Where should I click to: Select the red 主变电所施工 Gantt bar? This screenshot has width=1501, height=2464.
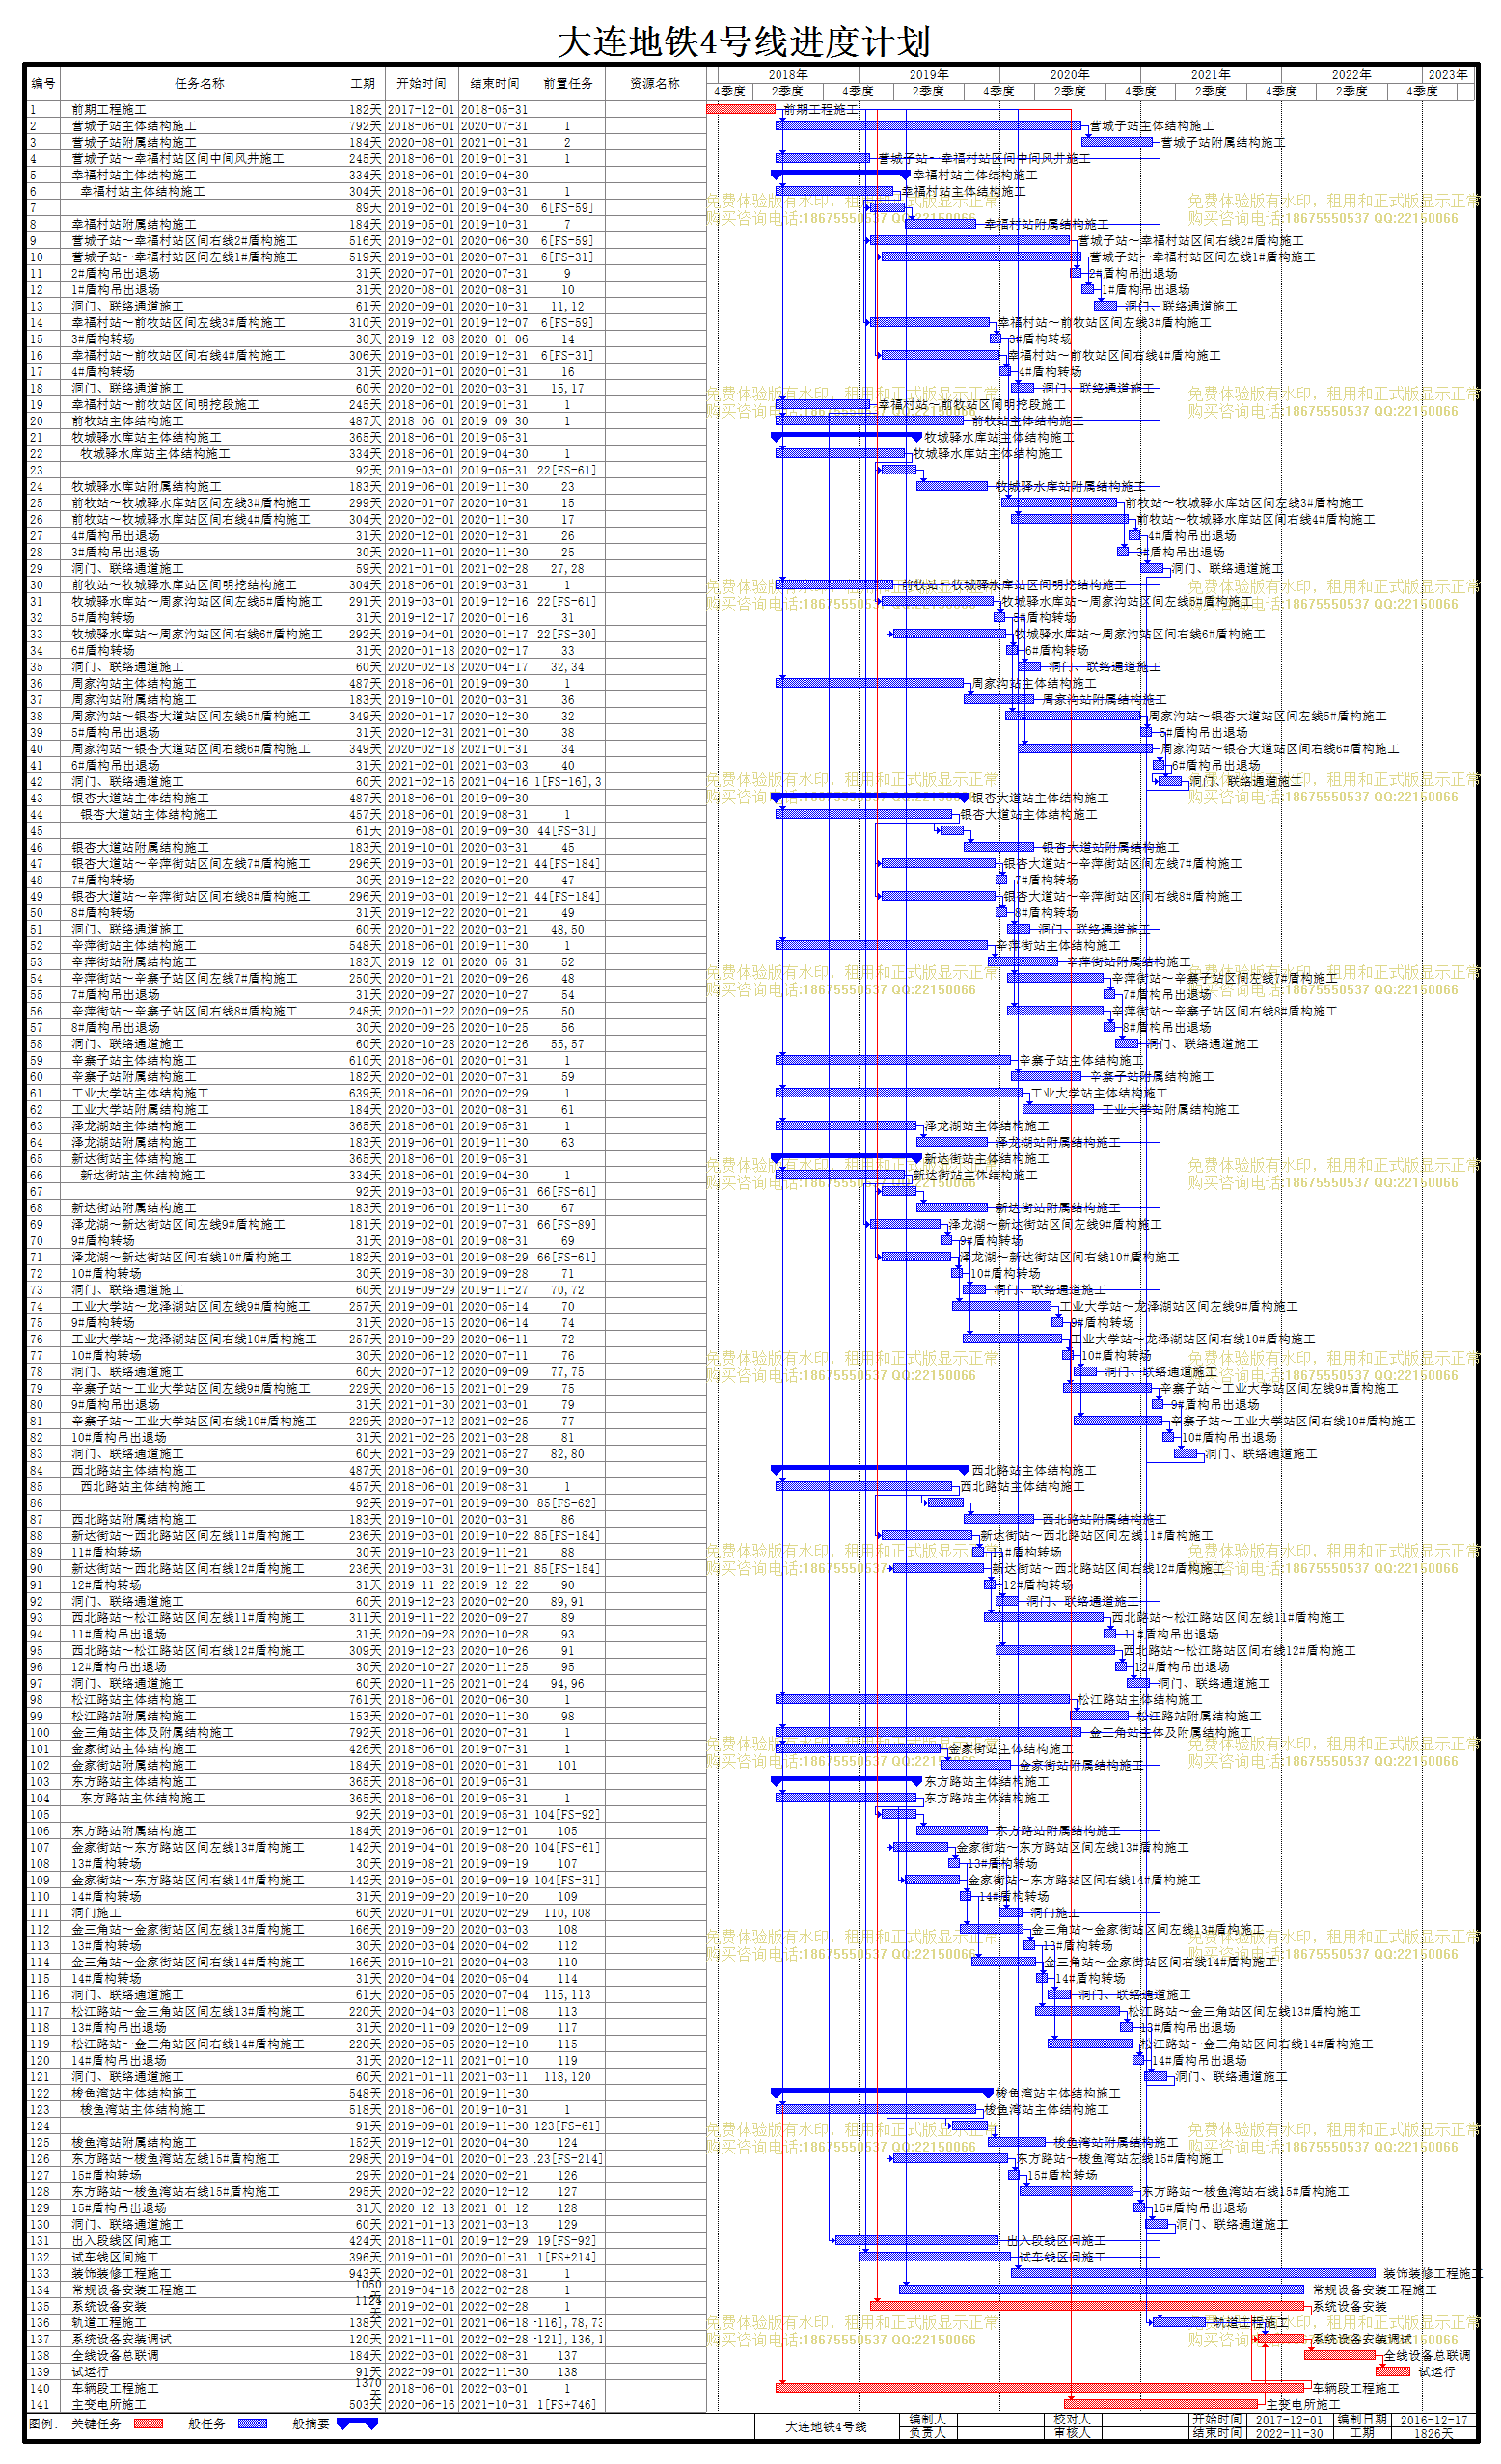(1162, 2404)
